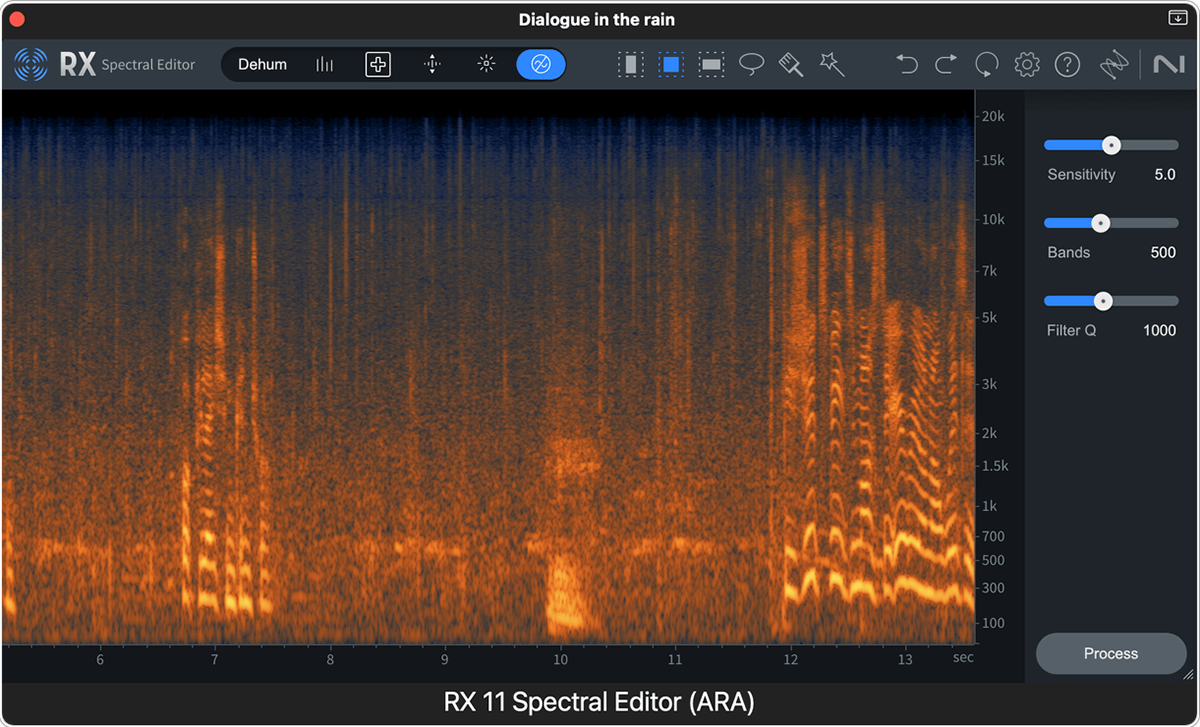Open the settings gear
1200x727 pixels.
1027,65
